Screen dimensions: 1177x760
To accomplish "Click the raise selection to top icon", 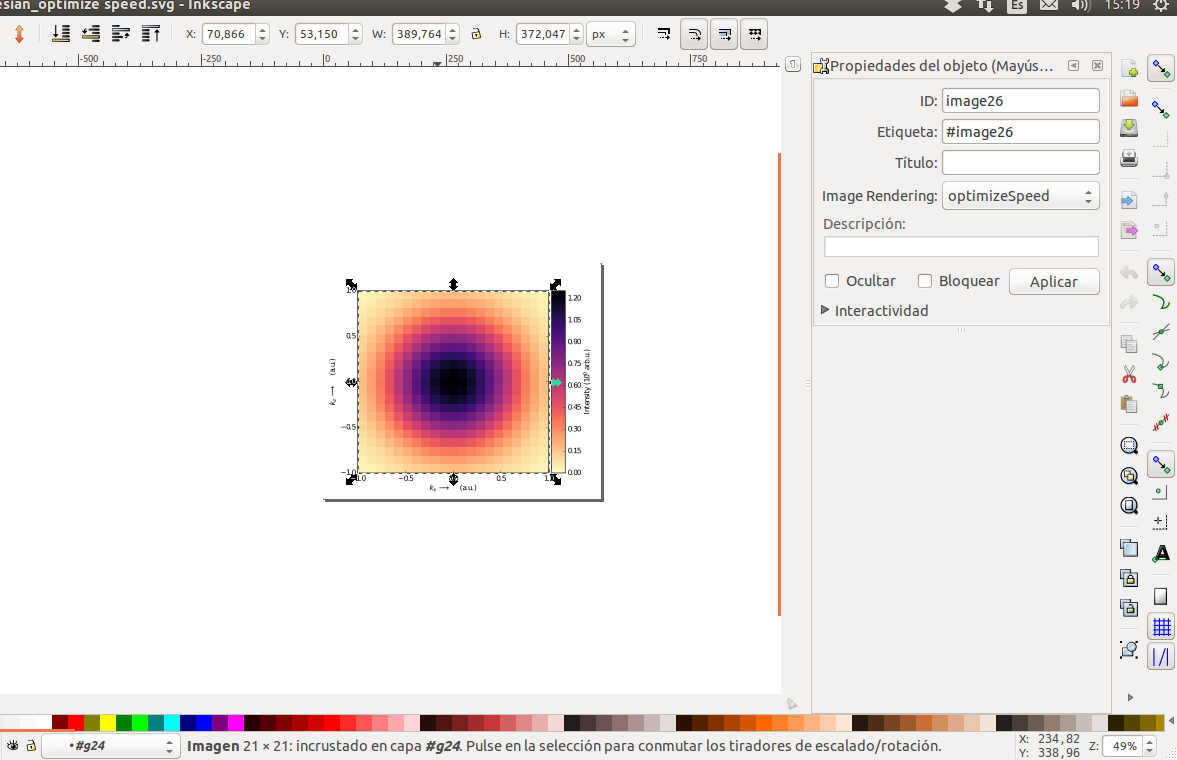I will pos(151,34).
